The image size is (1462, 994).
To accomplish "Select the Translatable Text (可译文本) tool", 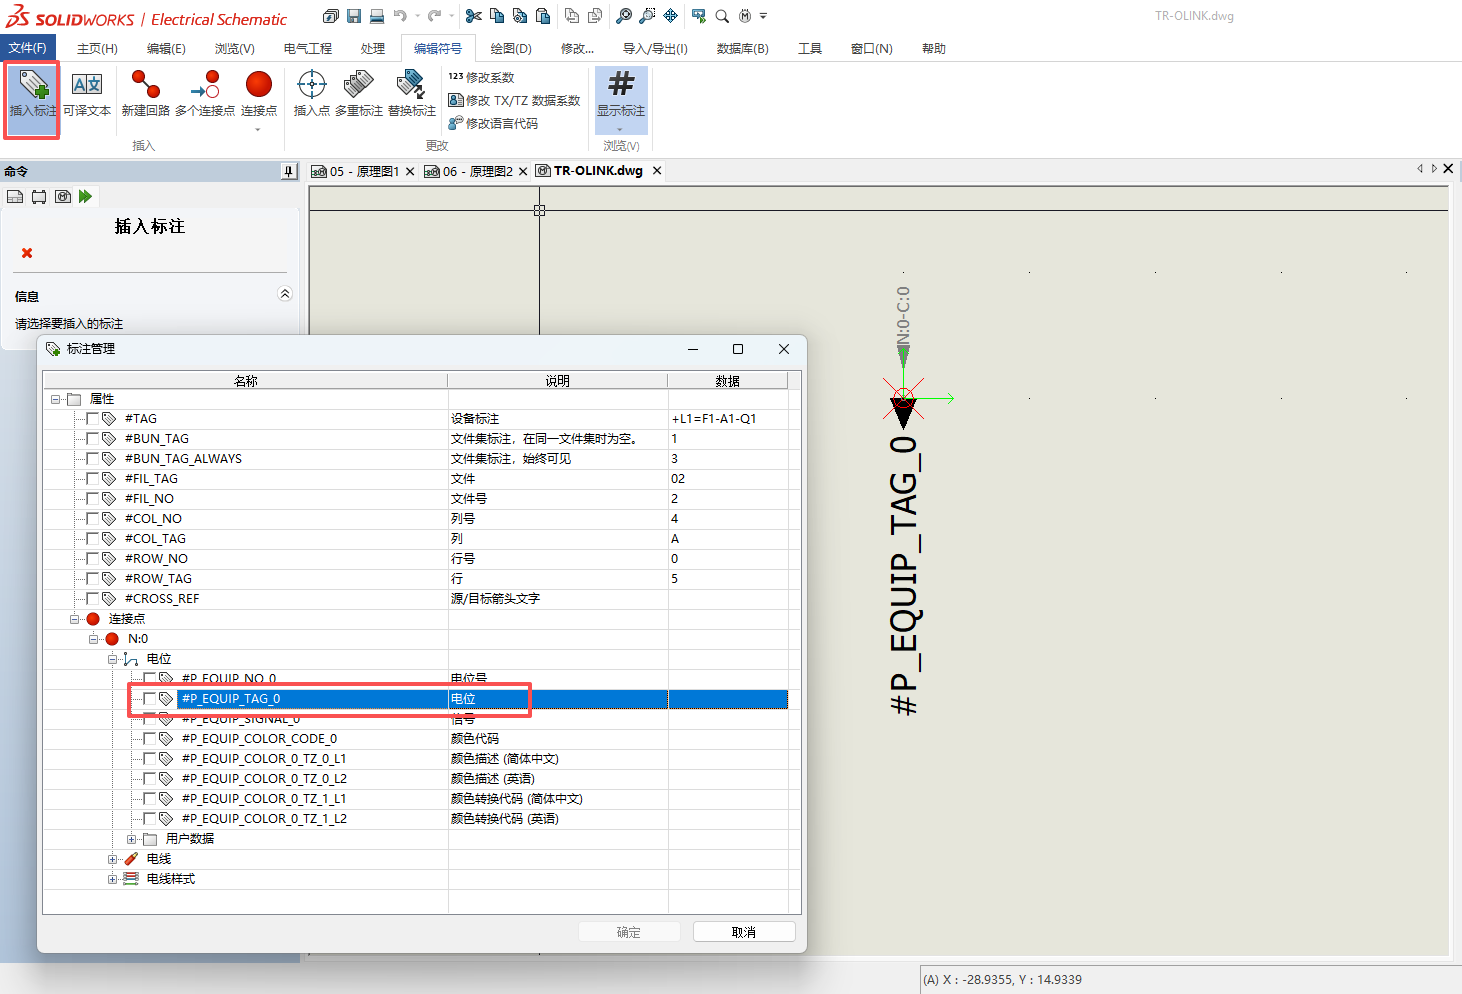I will [x=87, y=88].
